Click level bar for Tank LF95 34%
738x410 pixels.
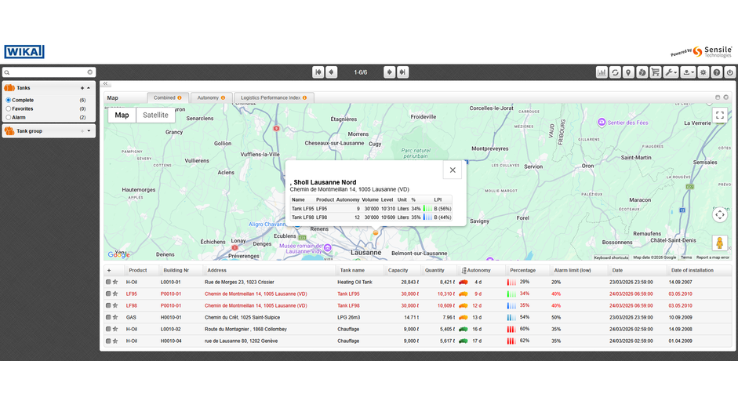point(511,294)
